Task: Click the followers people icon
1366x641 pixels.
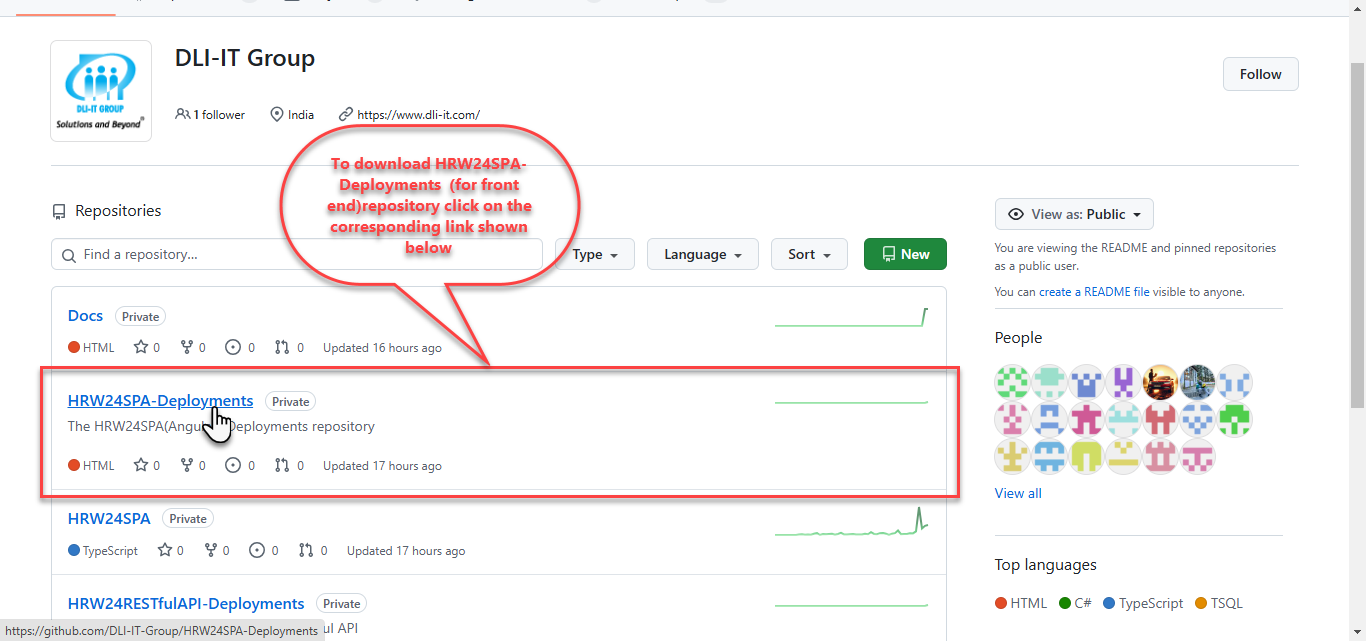Action: [182, 114]
